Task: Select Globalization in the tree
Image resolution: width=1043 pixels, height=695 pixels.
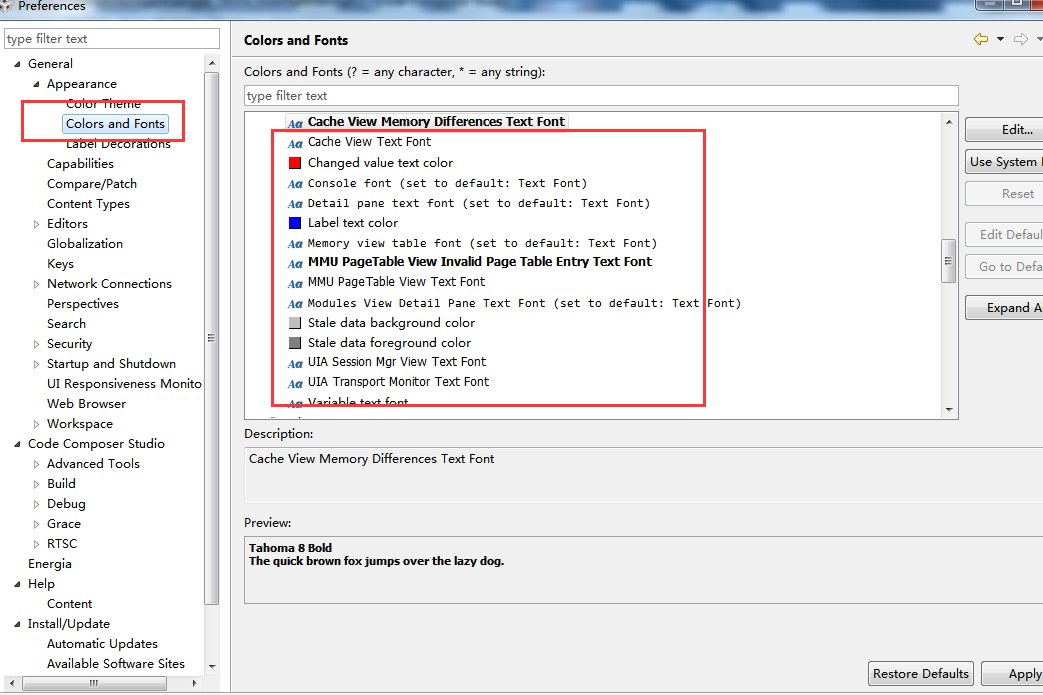Action: [x=85, y=243]
